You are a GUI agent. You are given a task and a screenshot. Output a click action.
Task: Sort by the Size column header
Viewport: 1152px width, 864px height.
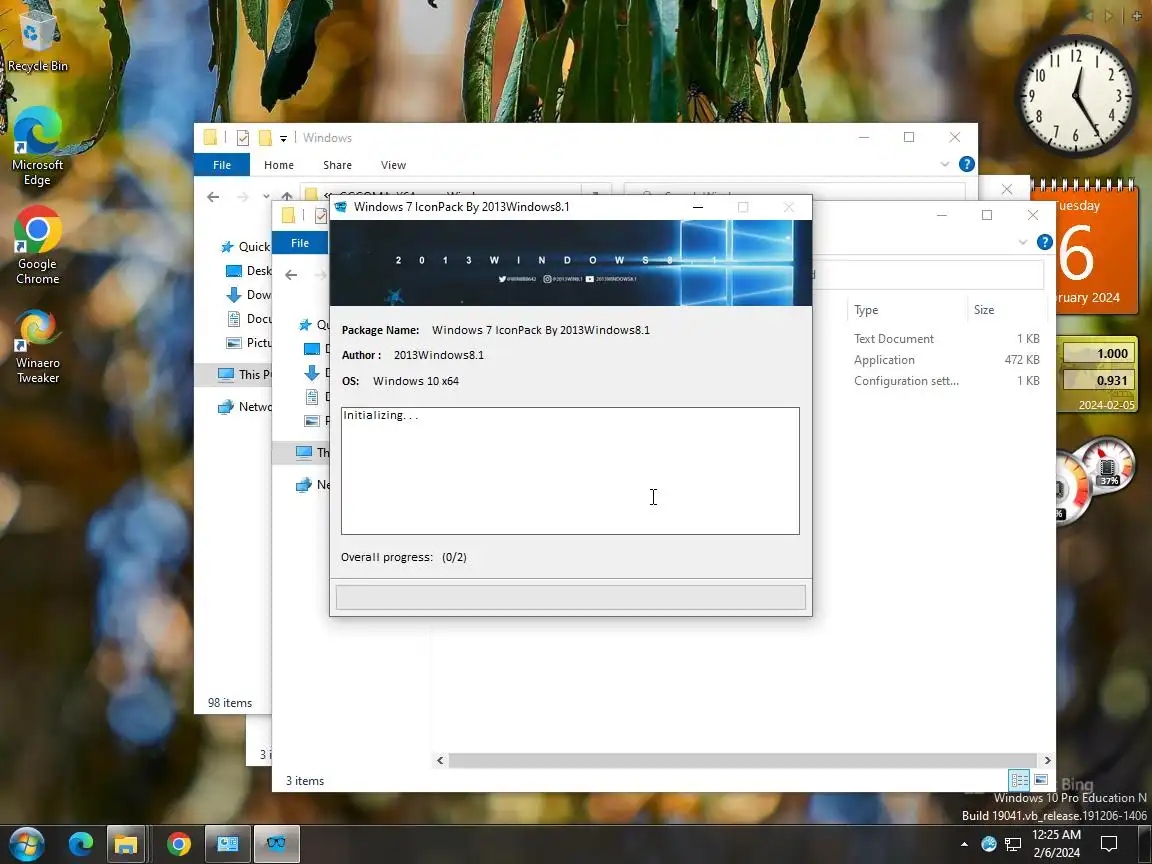(x=1007, y=309)
